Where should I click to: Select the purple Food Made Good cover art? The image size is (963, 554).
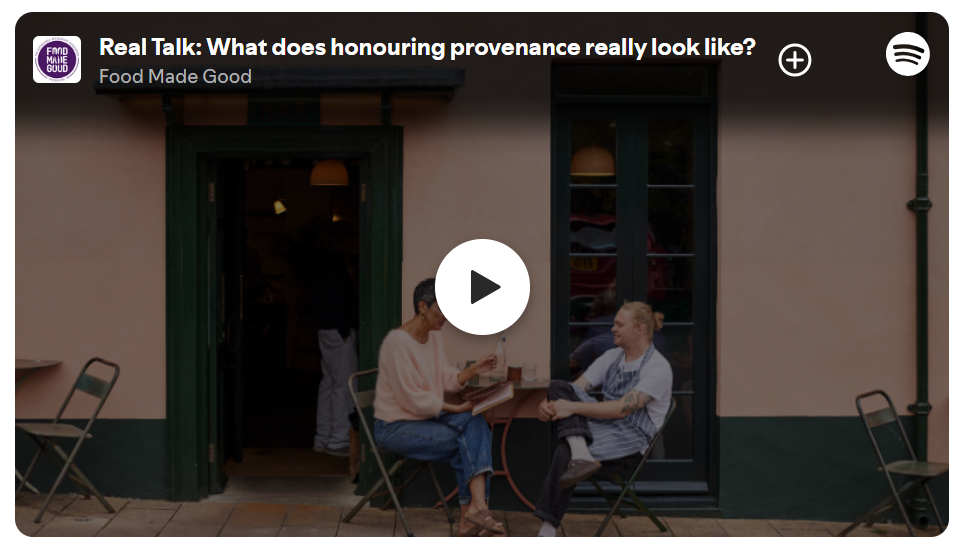(x=57, y=60)
